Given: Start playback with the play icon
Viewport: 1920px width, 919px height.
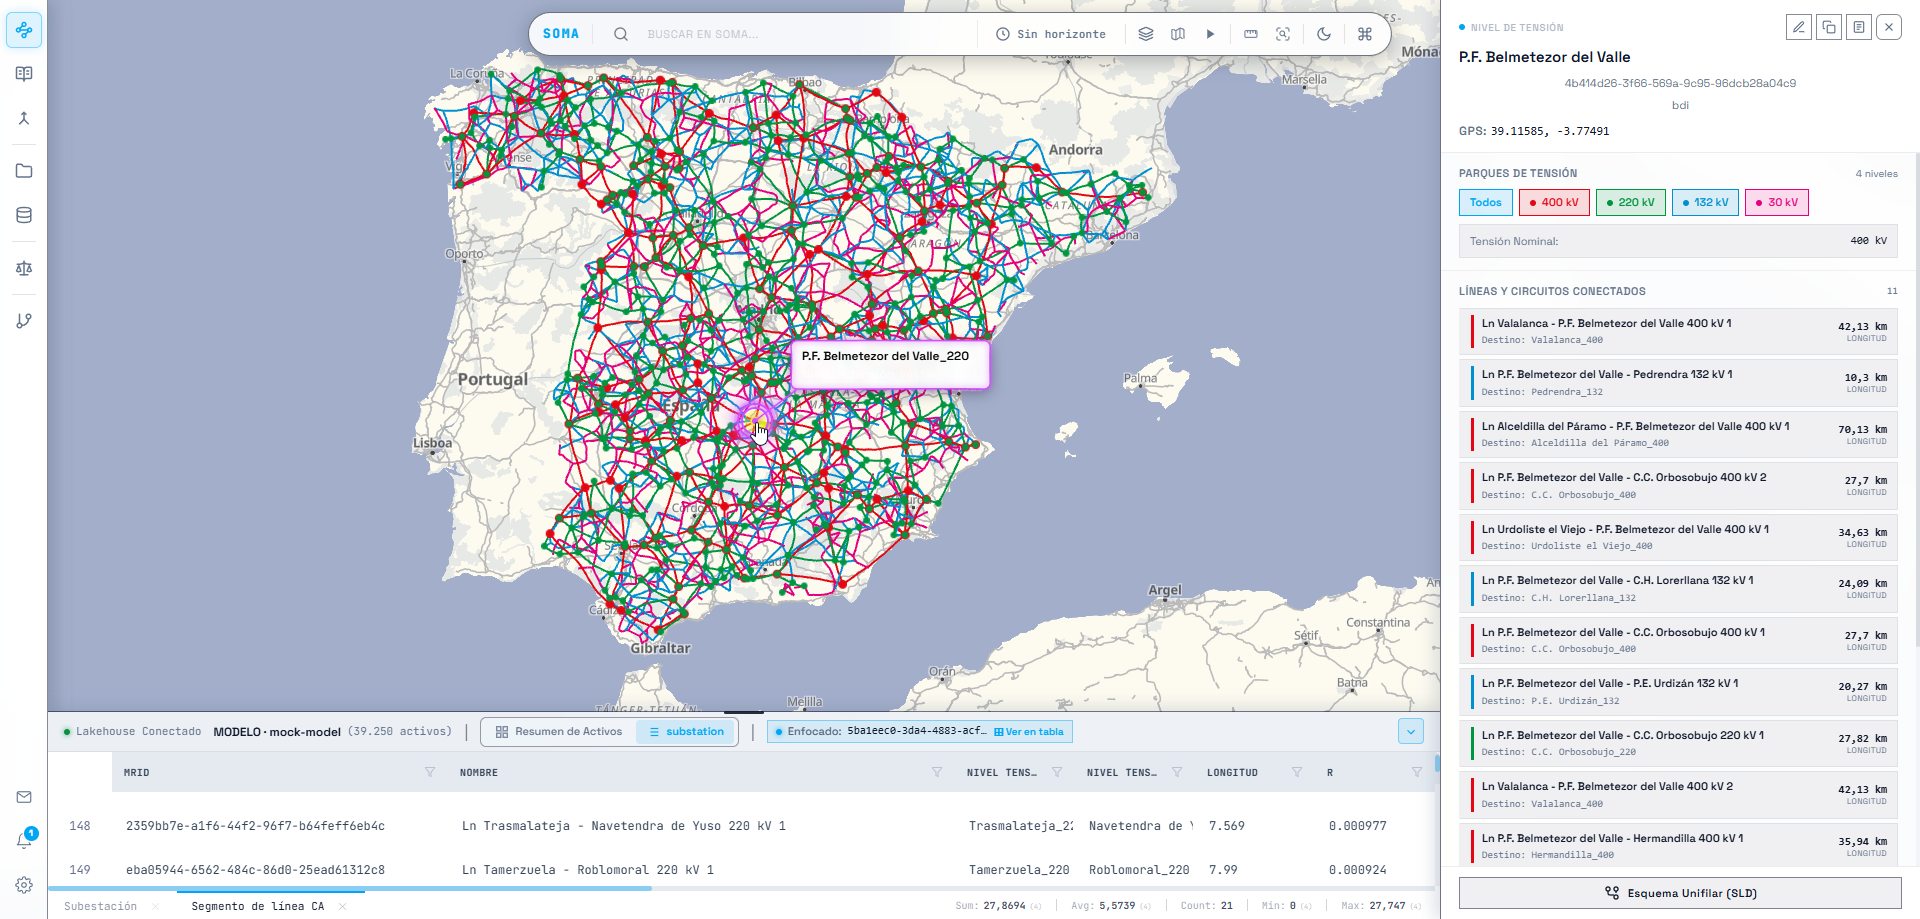Looking at the screenshot, I should coord(1210,34).
